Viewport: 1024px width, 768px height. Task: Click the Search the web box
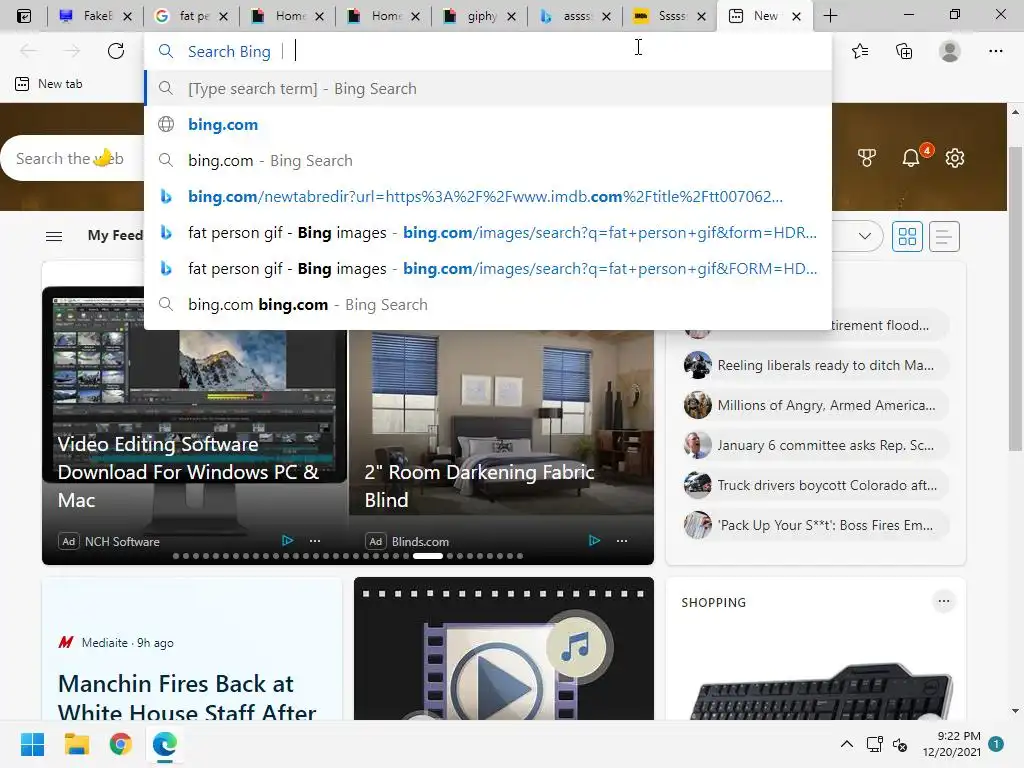[73, 158]
